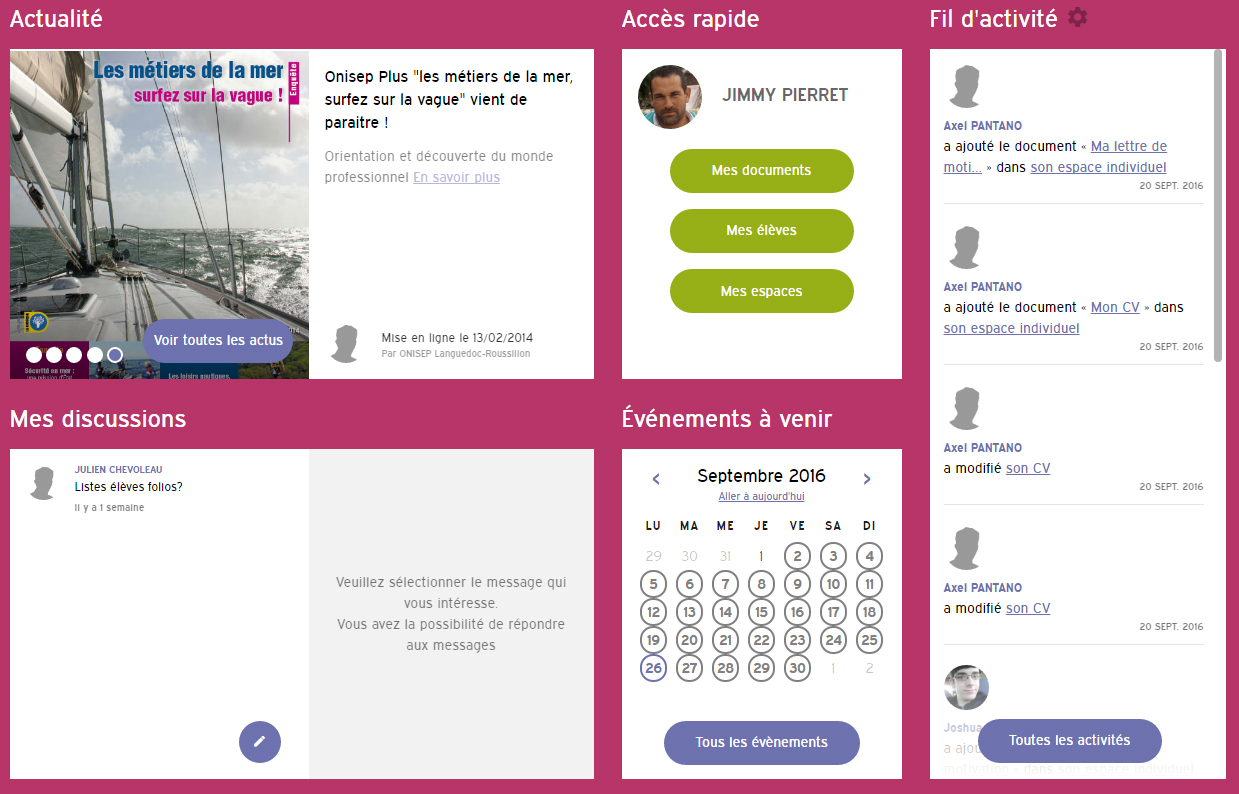Click Joshua's photo avatar in activity feed
The image size is (1239, 794).
(966, 688)
